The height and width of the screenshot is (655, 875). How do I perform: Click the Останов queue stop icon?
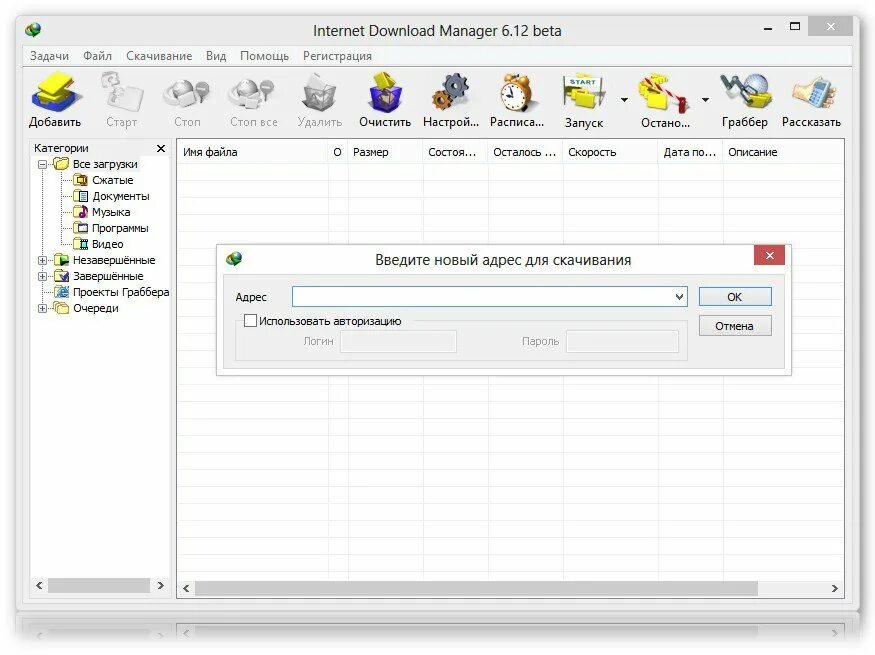(x=664, y=93)
